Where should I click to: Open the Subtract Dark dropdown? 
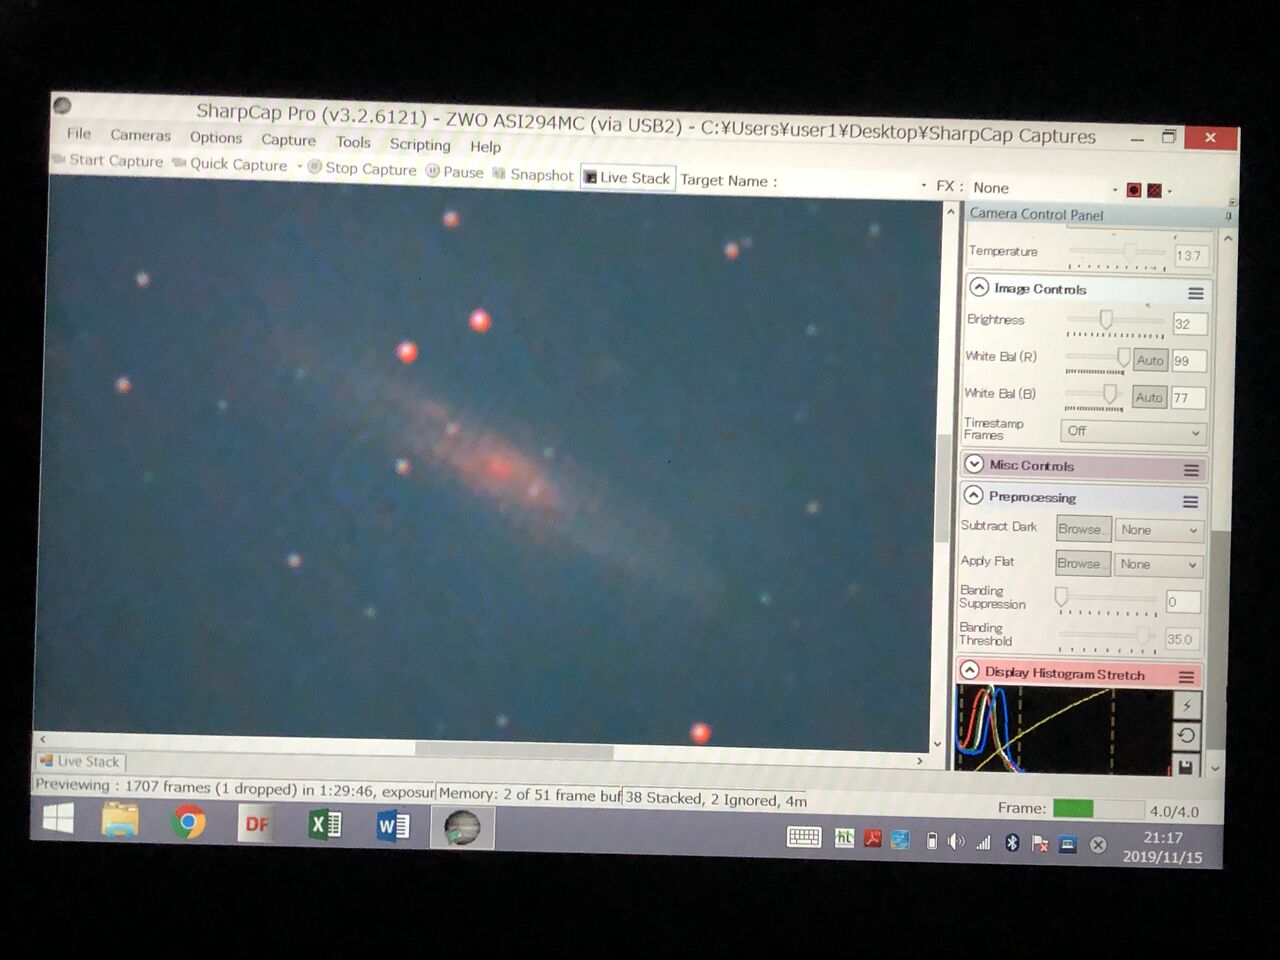click(1158, 530)
